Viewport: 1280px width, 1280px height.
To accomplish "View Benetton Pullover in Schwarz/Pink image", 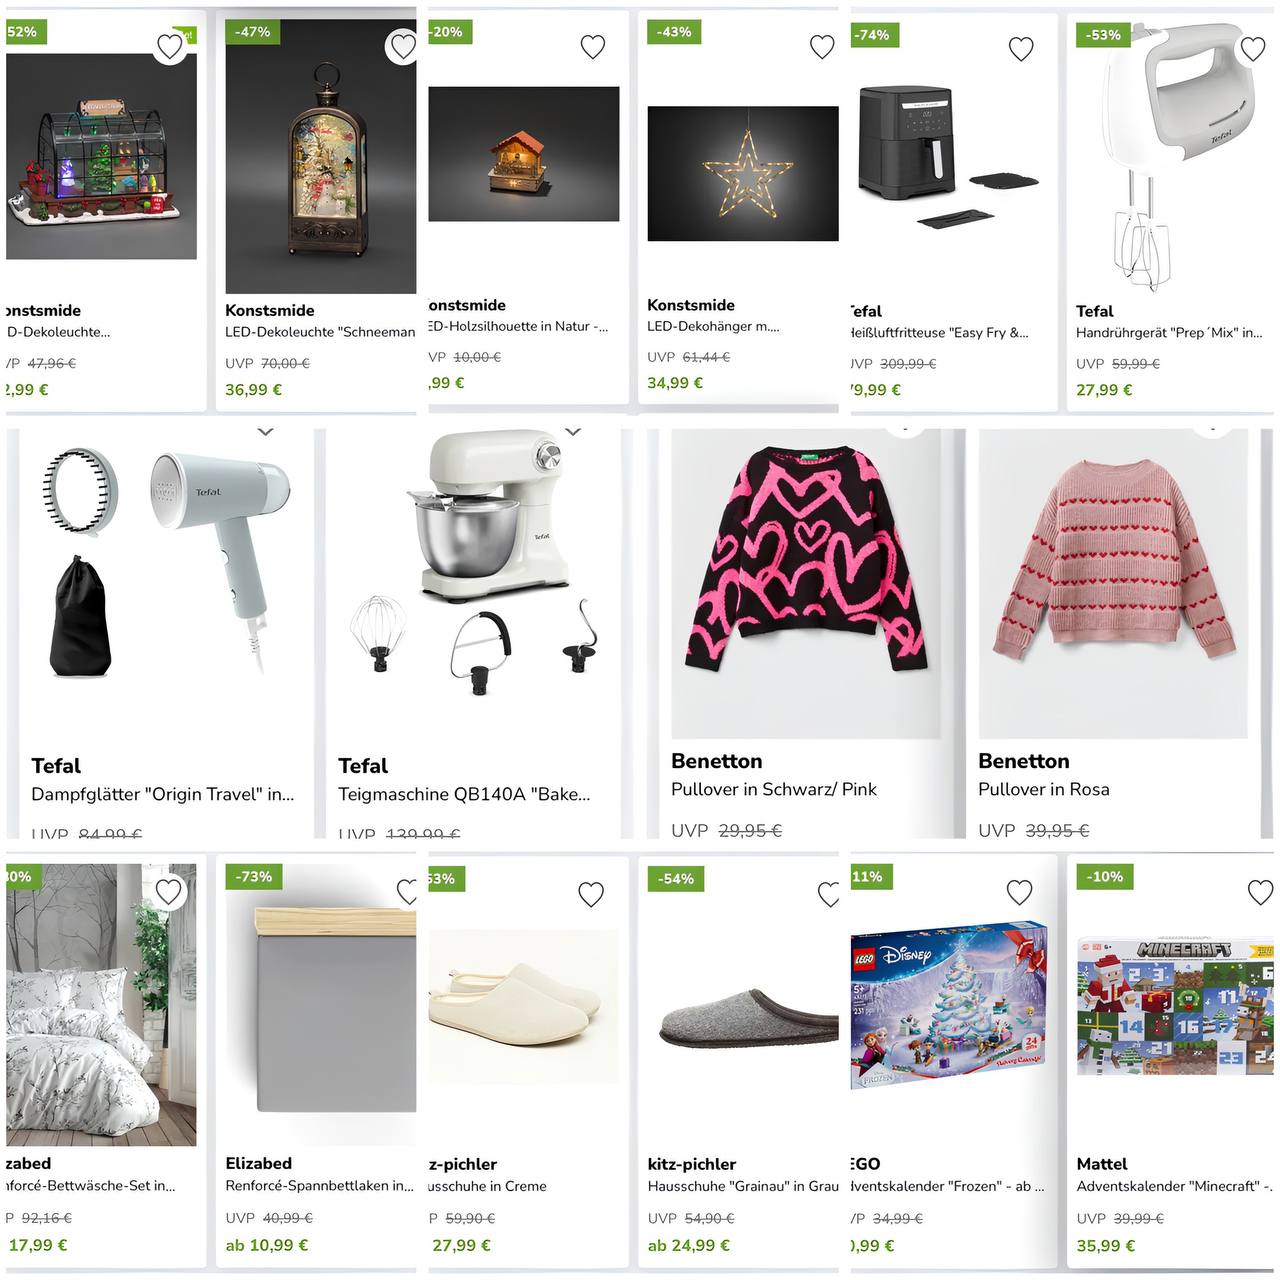I will [x=806, y=583].
